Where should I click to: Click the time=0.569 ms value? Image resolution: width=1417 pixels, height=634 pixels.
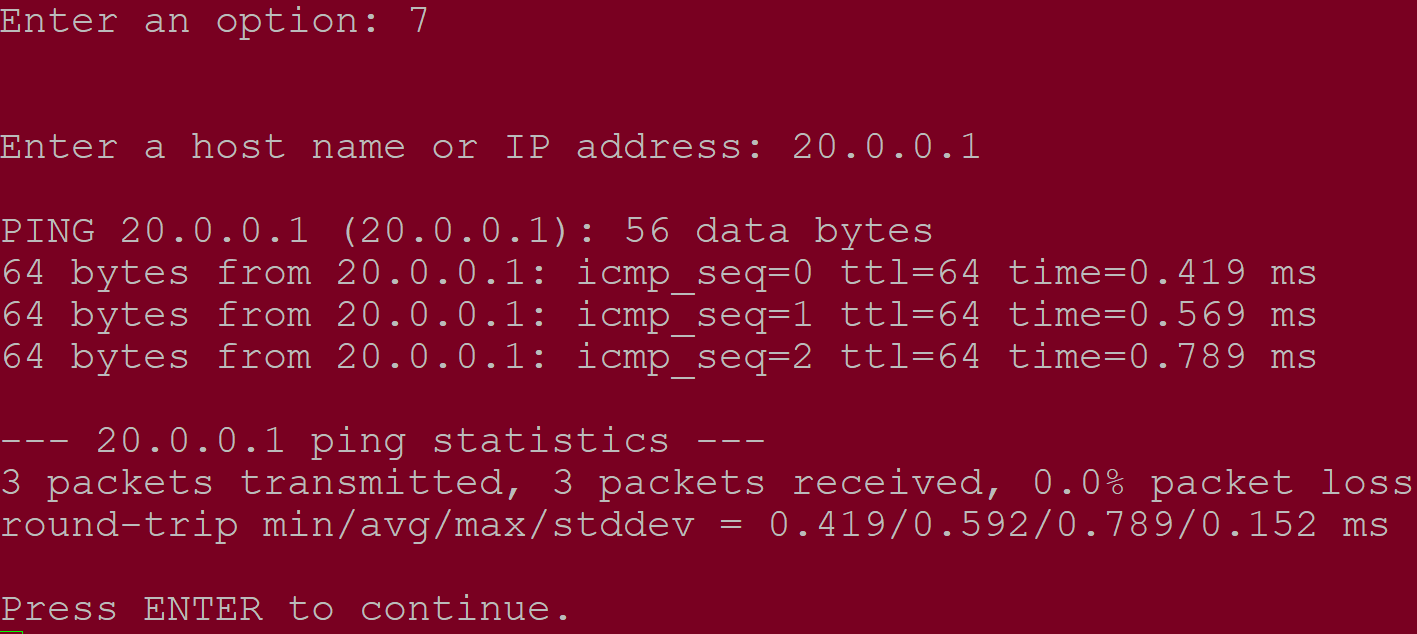click(x=1162, y=316)
